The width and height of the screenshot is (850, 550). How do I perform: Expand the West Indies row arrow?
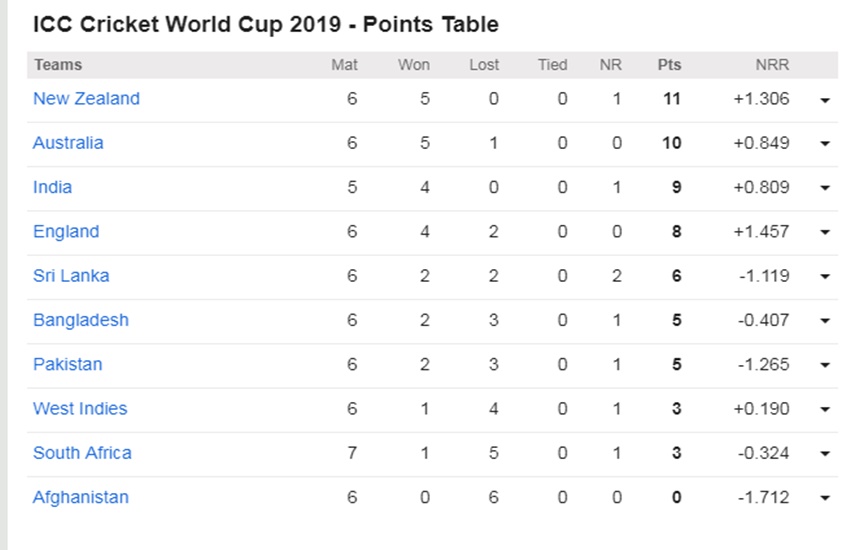[825, 410]
